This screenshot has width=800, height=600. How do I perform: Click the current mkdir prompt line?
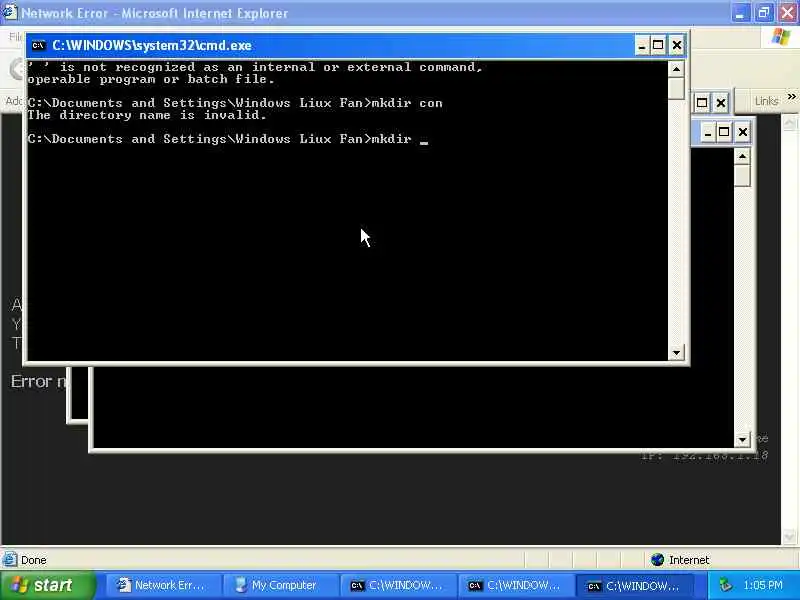pyautogui.click(x=228, y=139)
